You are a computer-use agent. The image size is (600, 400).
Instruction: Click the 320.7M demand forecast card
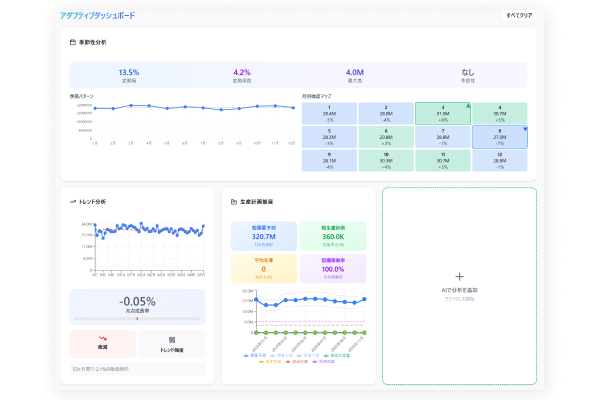click(x=264, y=237)
